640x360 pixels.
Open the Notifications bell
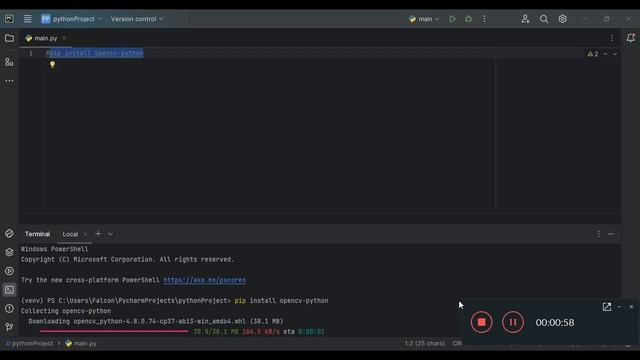(x=631, y=38)
